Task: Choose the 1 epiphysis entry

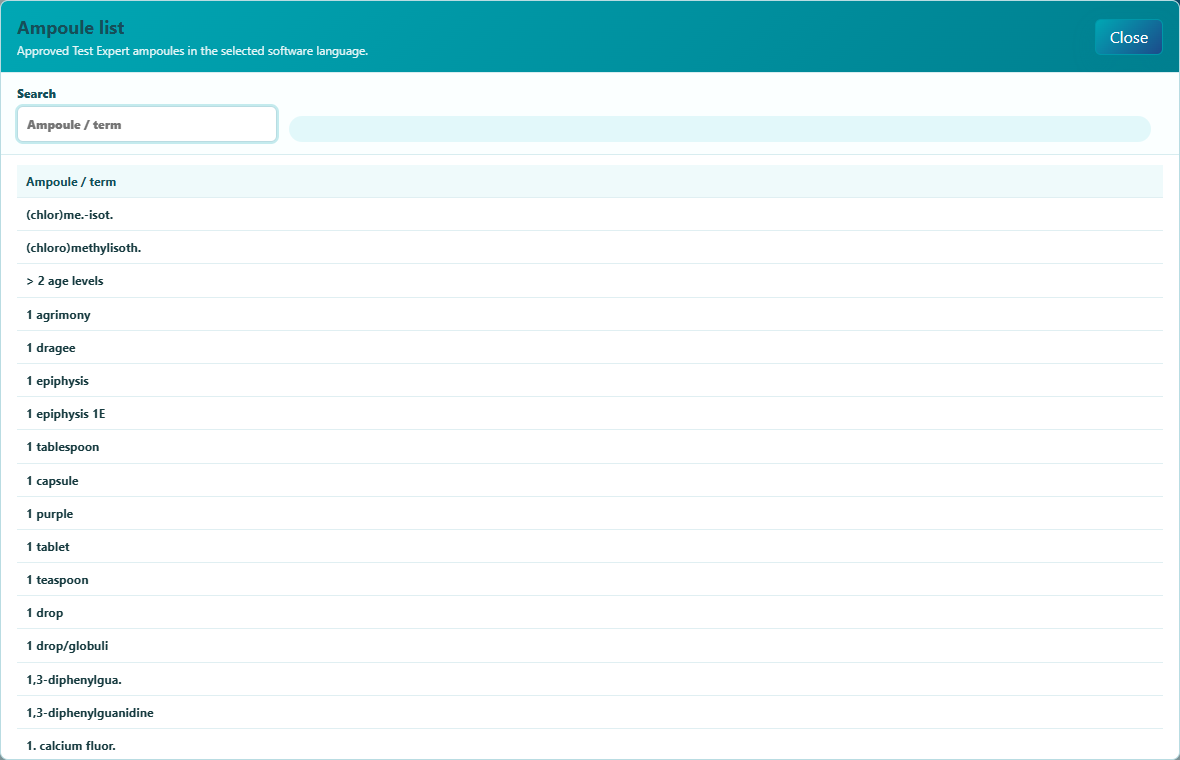Action: point(589,381)
